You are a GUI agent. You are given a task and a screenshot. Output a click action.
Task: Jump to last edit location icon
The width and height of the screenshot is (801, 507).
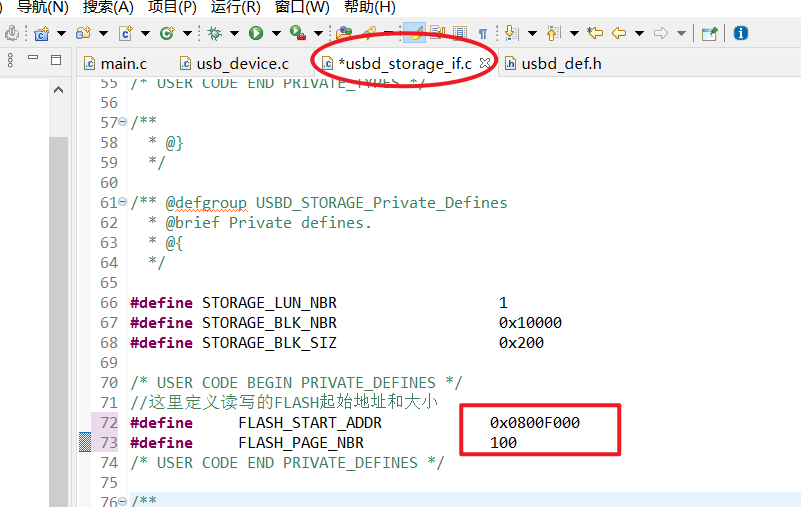point(595,33)
